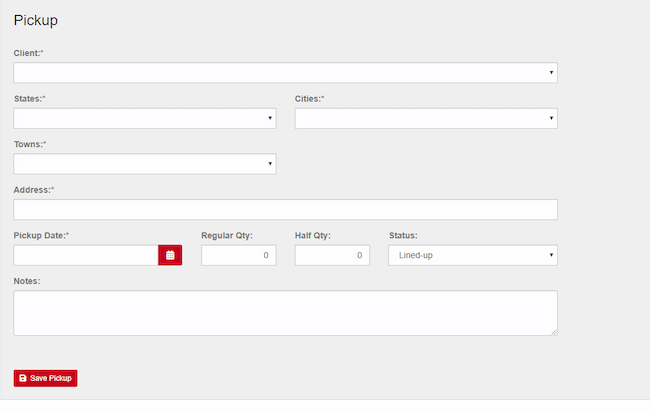Image resolution: width=650 pixels, height=411 pixels.
Task: Open the Client dropdown
Action: click(285, 73)
